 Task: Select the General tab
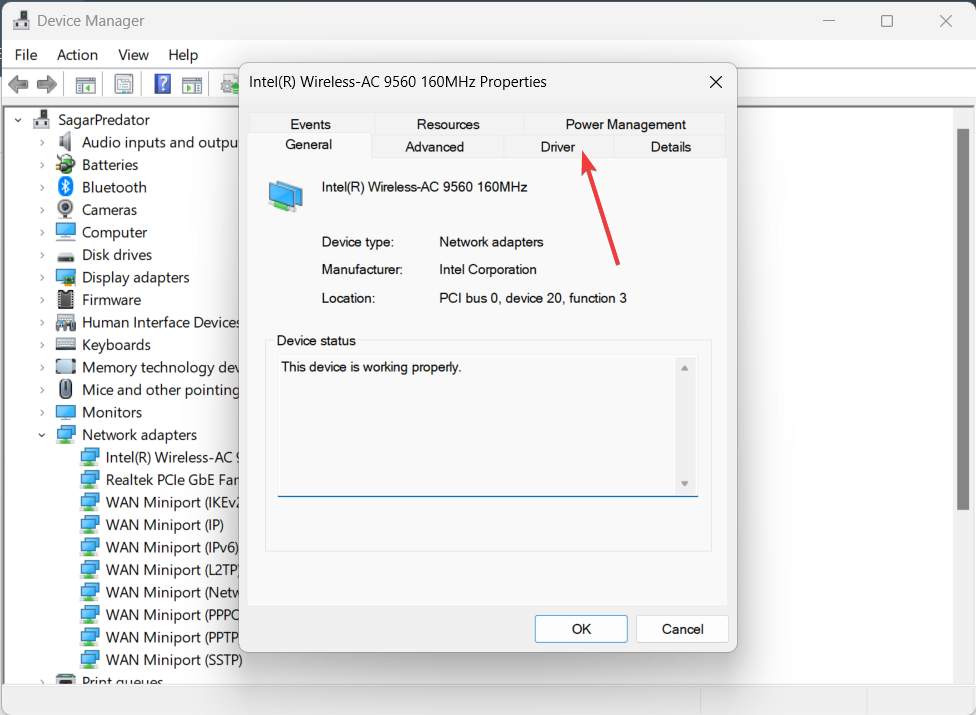click(309, 145)
